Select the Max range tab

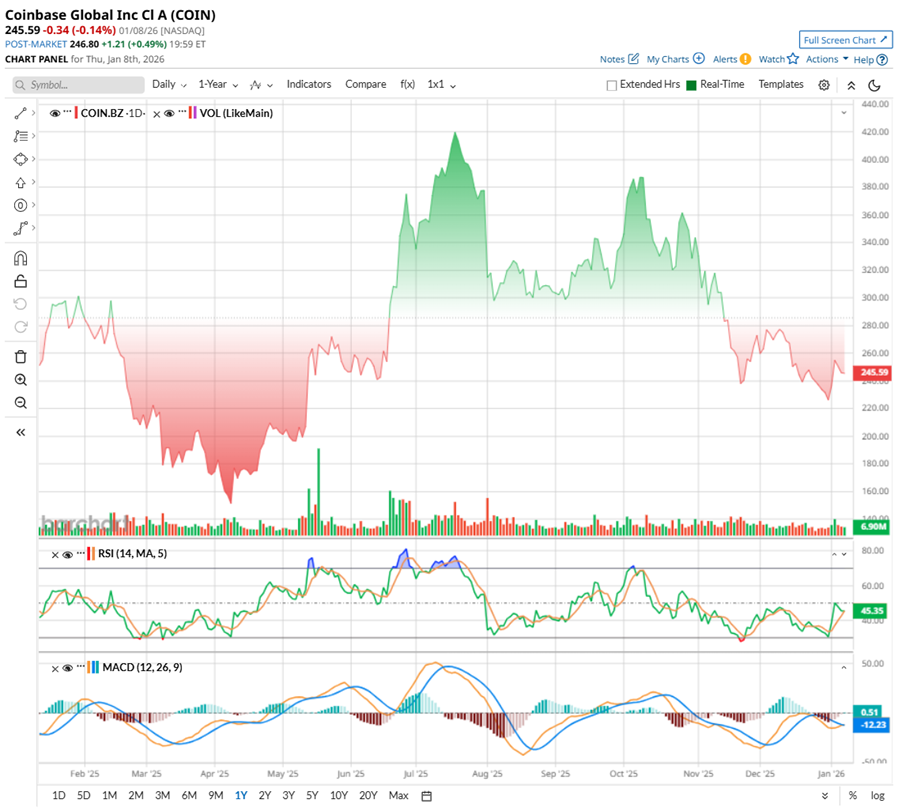click(x=399, y=795)
